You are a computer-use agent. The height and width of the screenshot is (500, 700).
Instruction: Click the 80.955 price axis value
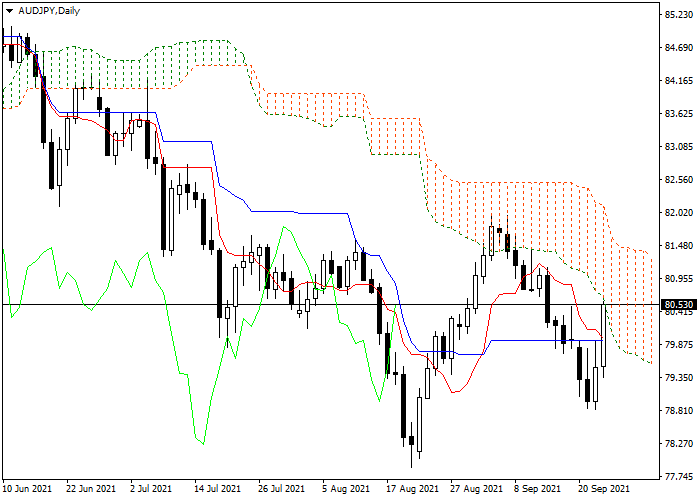[679, 279]
